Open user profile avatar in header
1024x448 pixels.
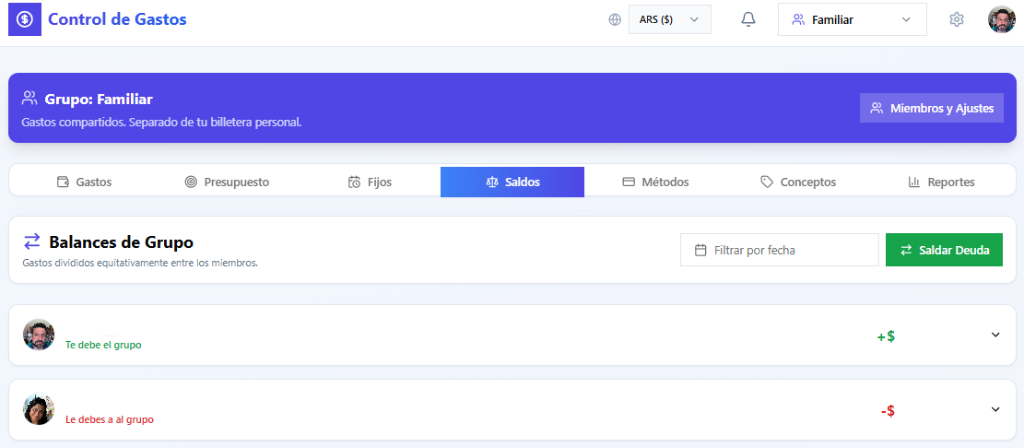tap(1001, 19)
